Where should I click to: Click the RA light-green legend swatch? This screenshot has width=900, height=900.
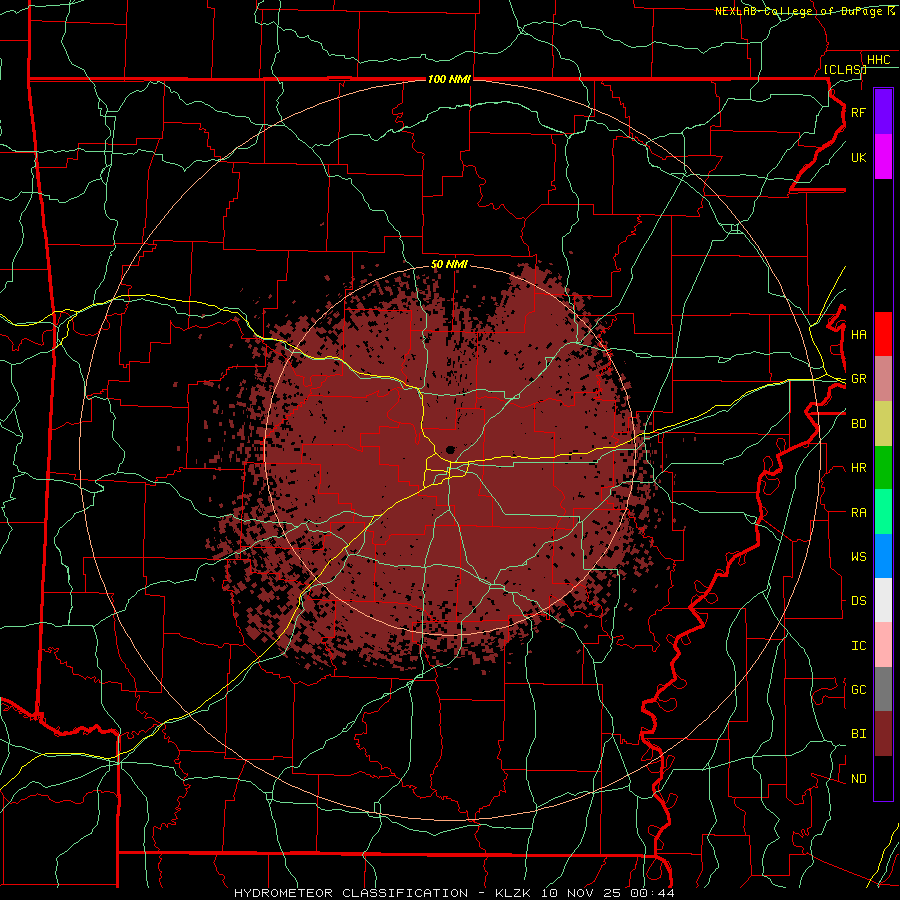coord(883,512)
